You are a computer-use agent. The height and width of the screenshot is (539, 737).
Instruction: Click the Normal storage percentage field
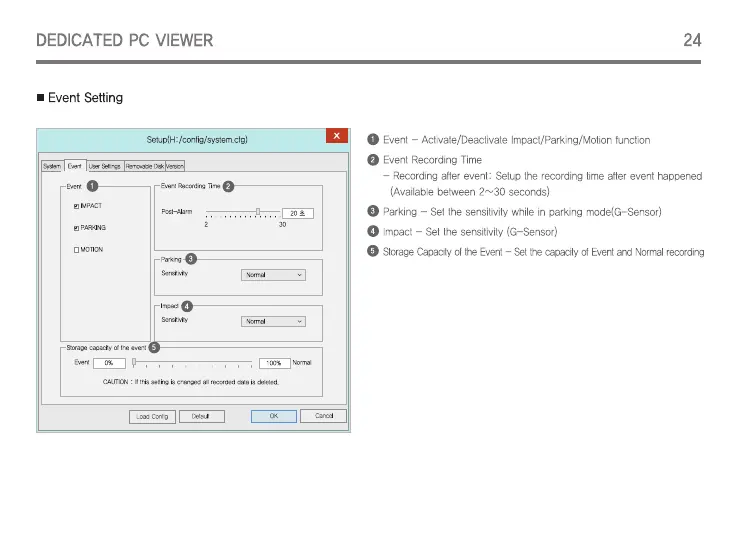tap(274, 363)
